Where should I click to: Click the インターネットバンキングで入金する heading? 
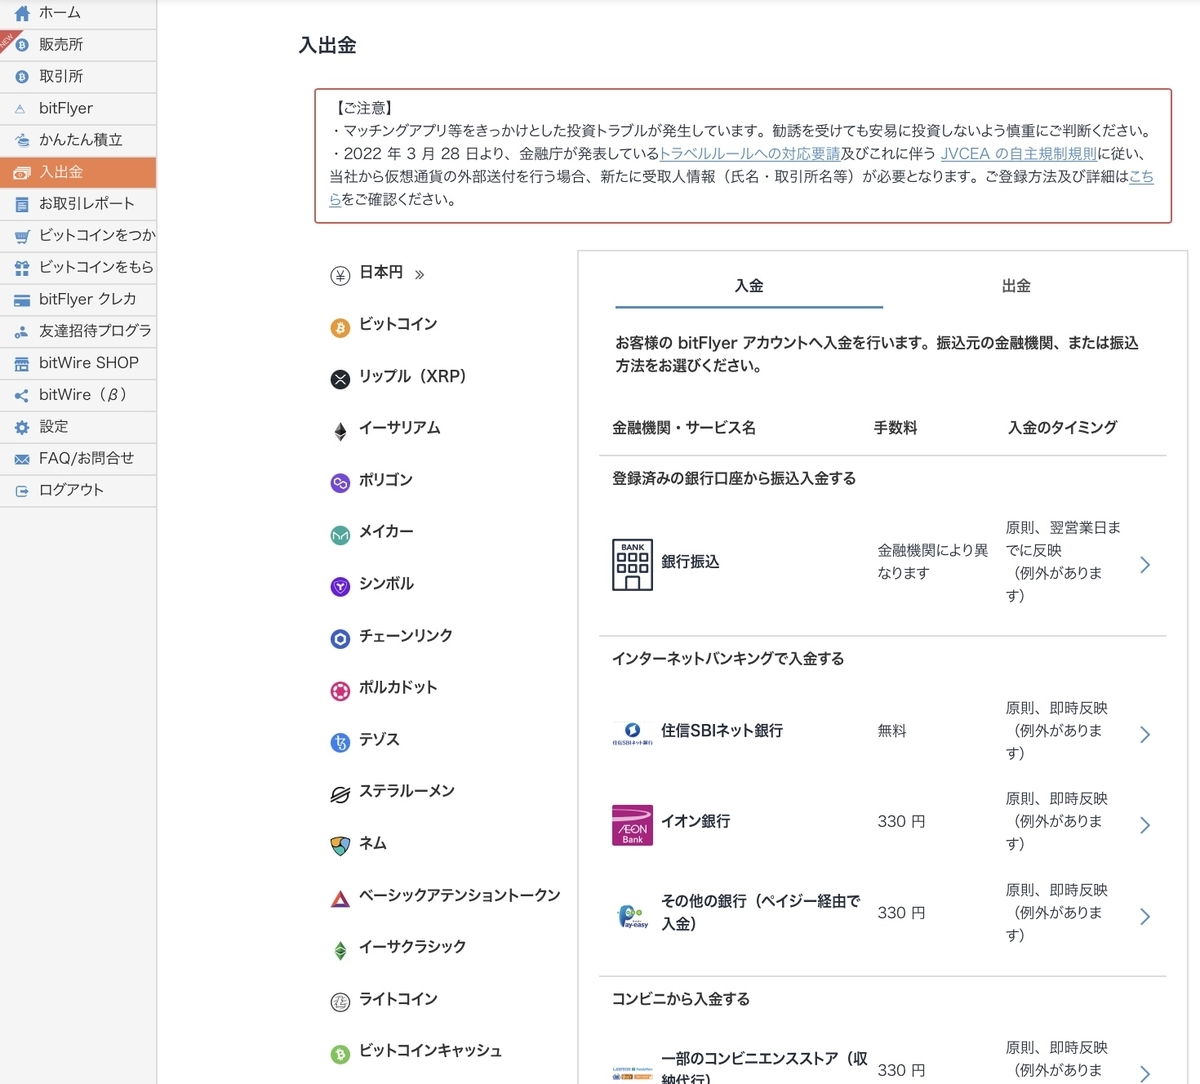(728, 658)
